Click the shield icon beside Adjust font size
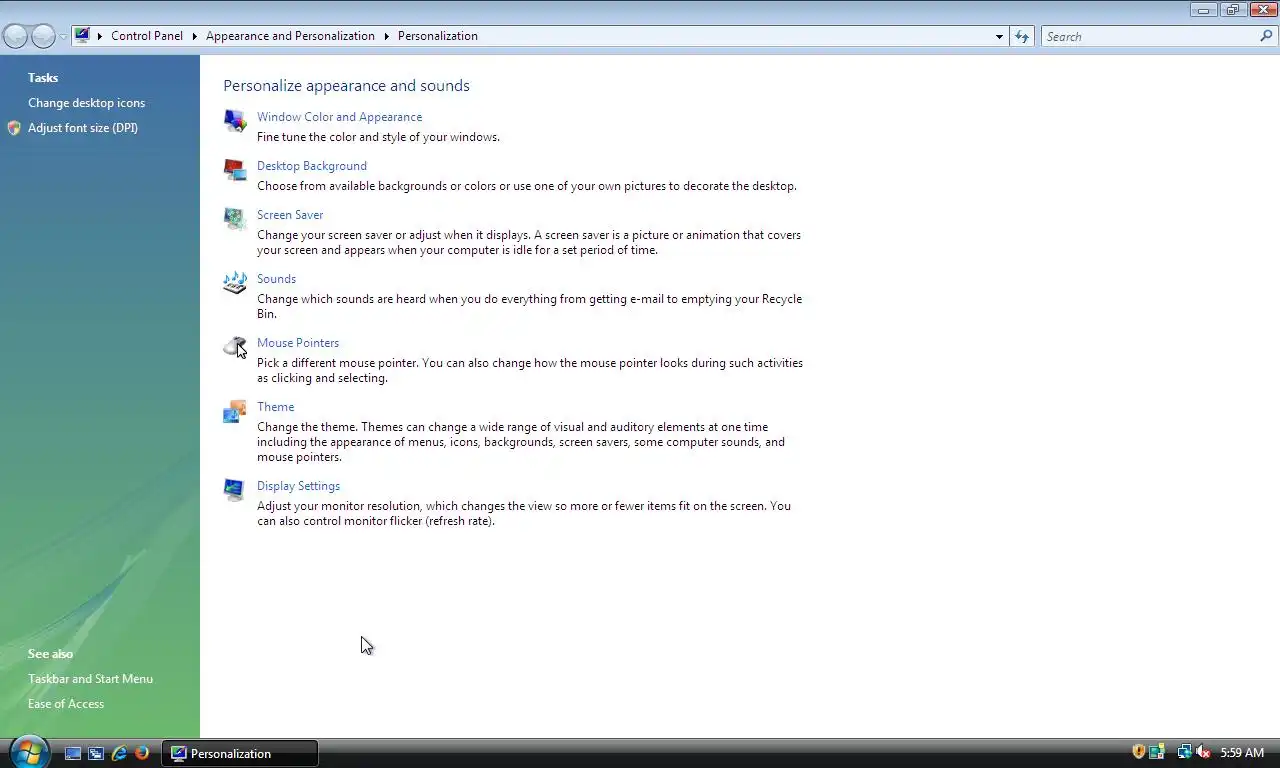Screen dimensions: 1280x768 [14, 128]
